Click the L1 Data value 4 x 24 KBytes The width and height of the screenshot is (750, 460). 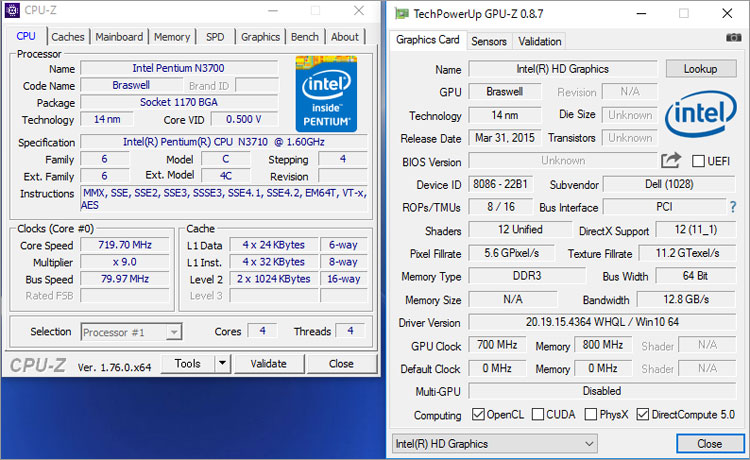274,245
